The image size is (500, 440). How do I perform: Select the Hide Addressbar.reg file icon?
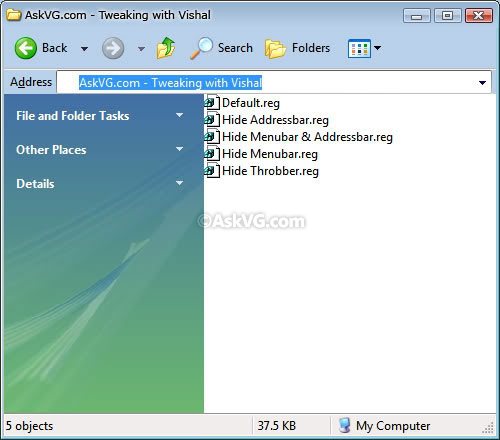212,119
